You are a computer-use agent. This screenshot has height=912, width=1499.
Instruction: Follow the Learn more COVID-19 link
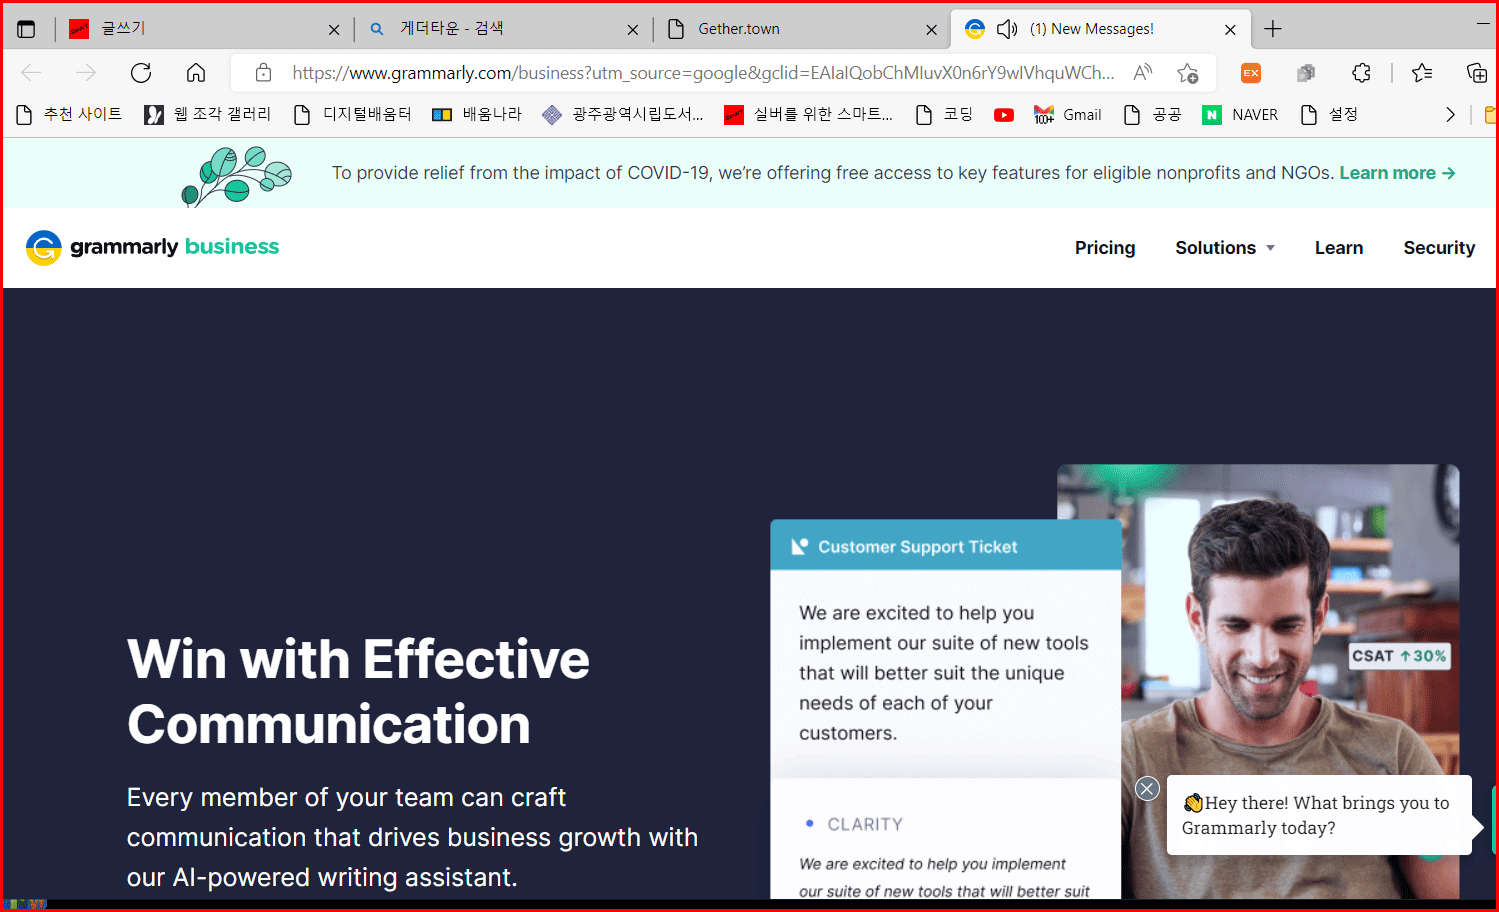[x=1397, y=173]
